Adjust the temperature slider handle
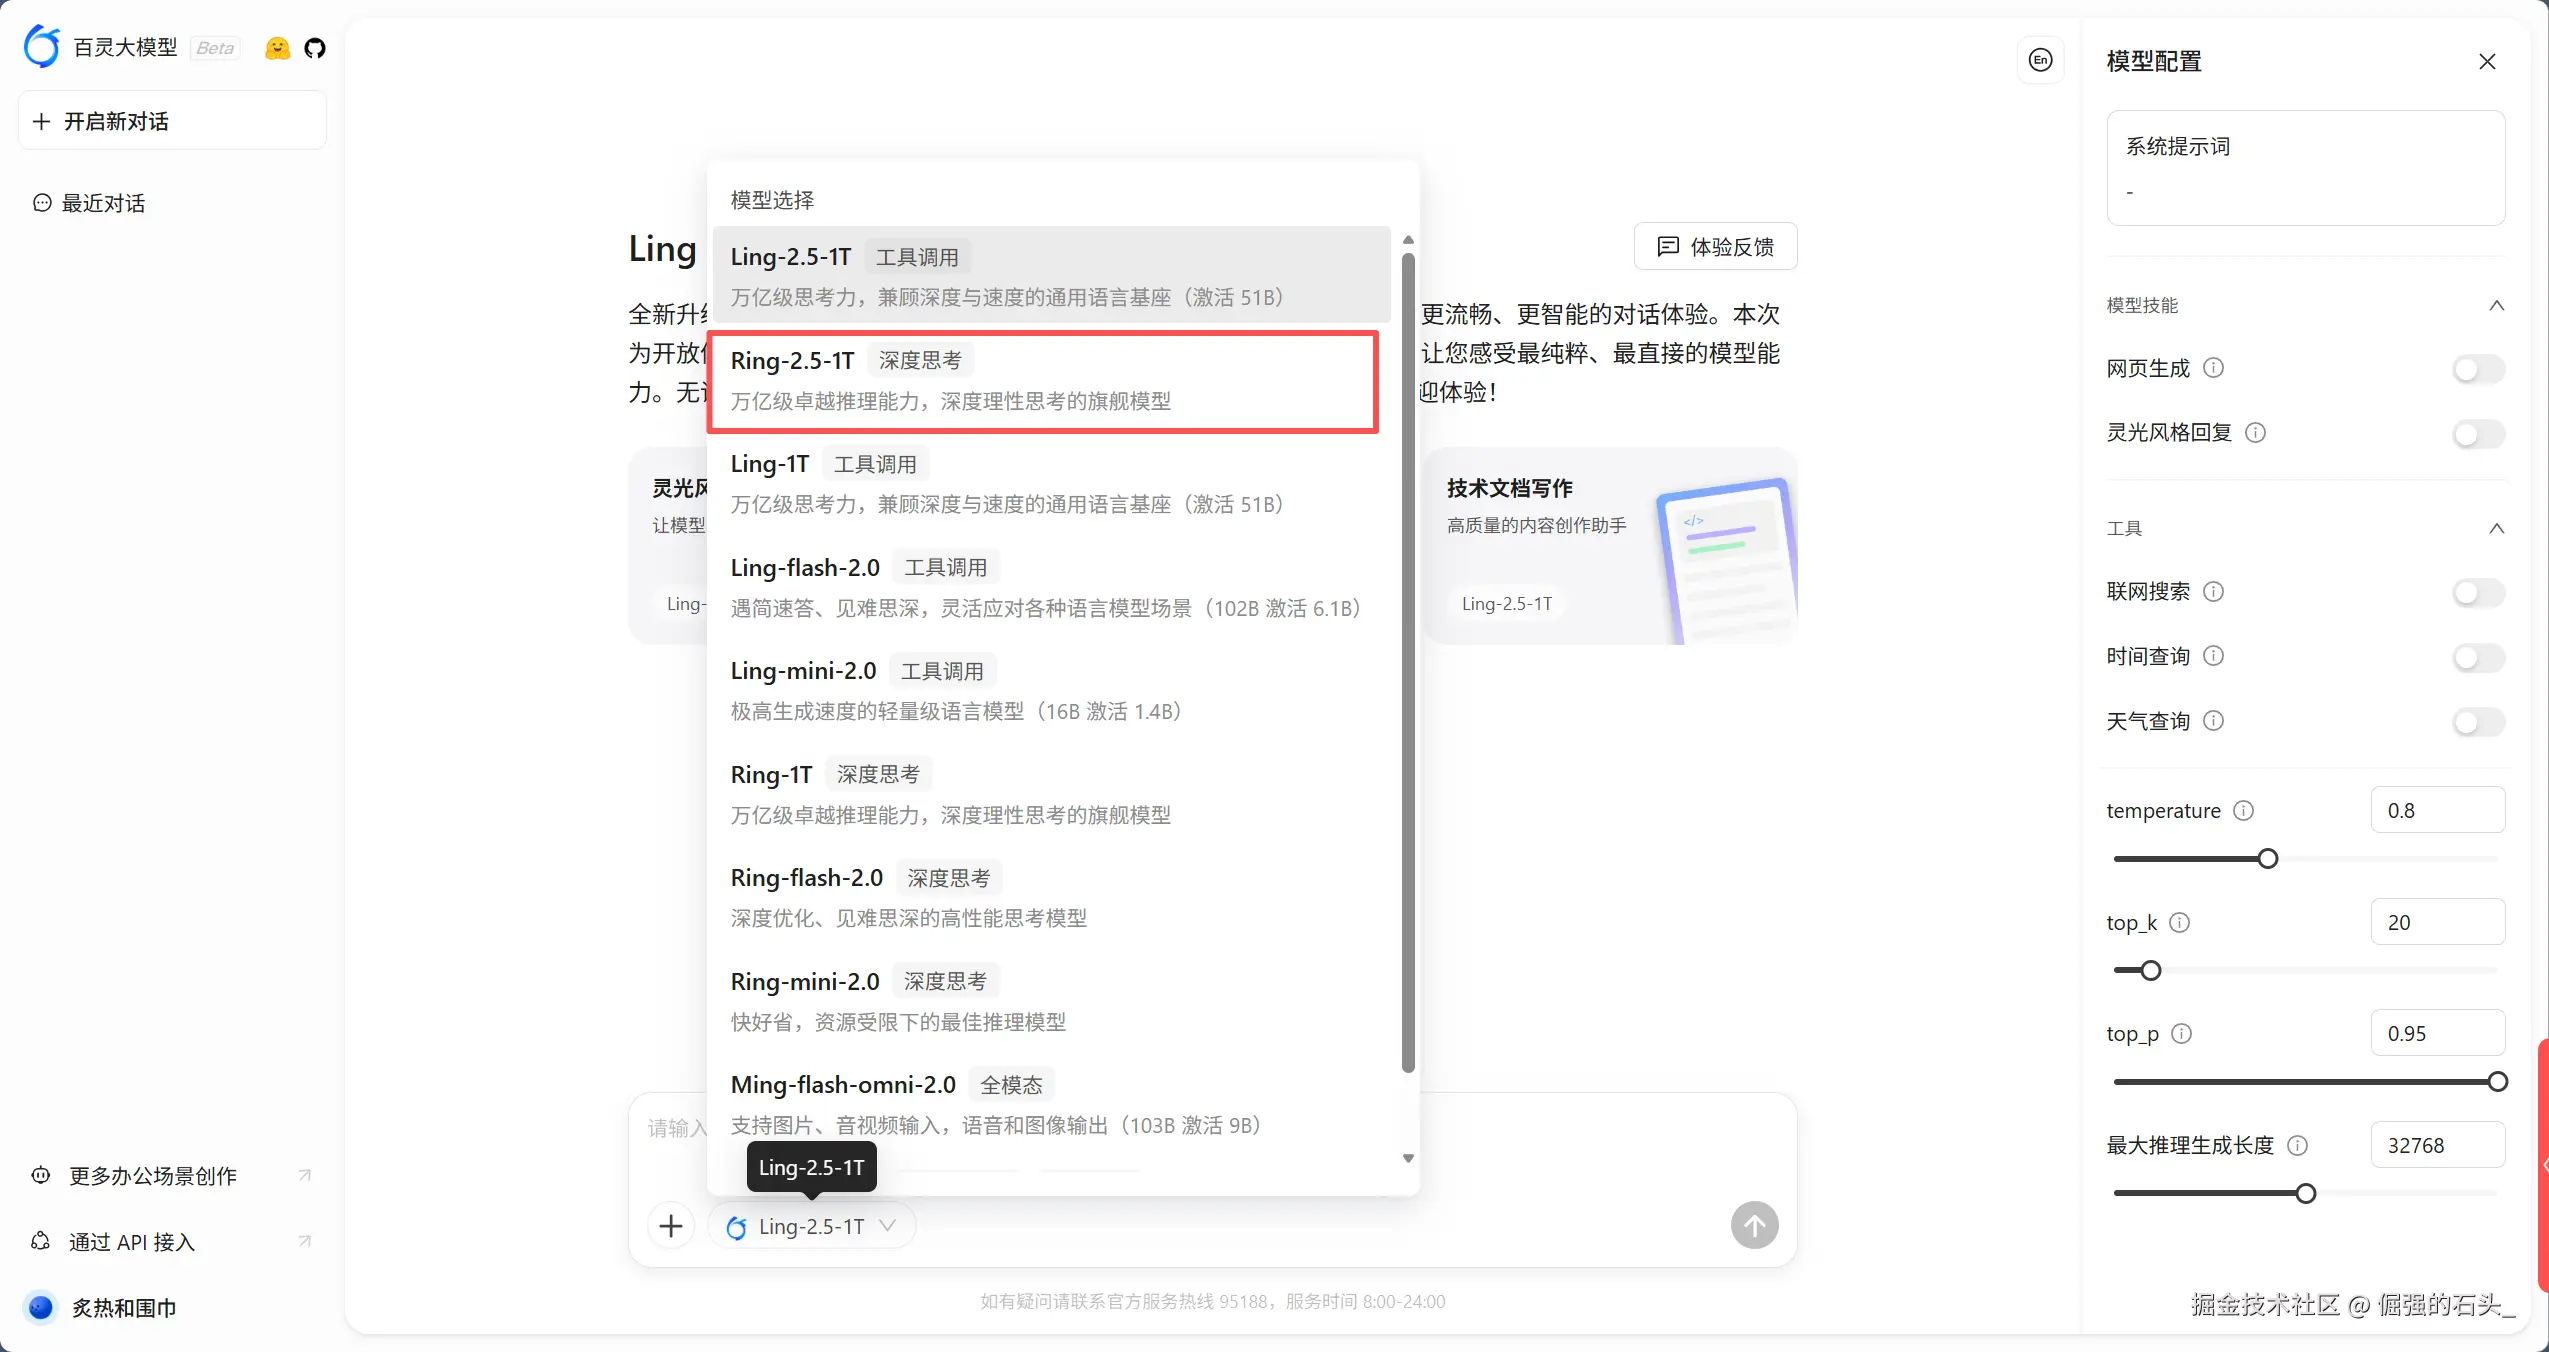Screen dimensions: 2549x1352 click(x=2268, y=859)
